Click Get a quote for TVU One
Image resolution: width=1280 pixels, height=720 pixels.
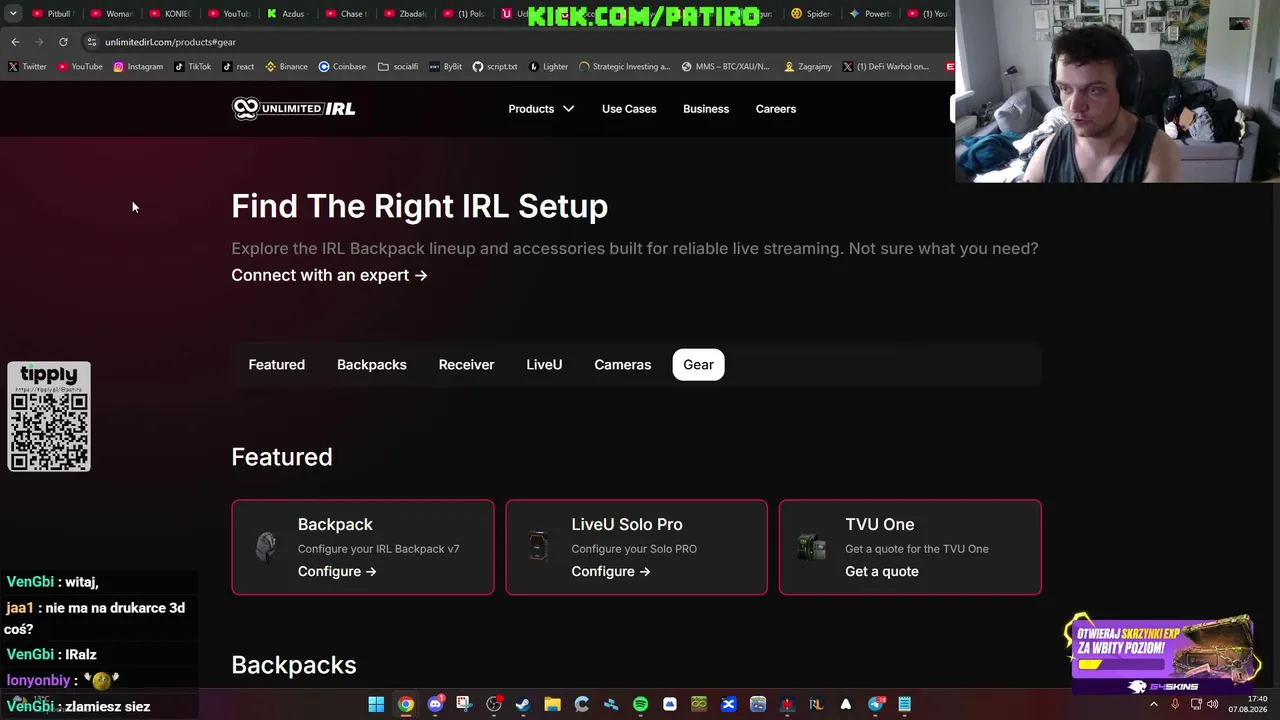882,571
